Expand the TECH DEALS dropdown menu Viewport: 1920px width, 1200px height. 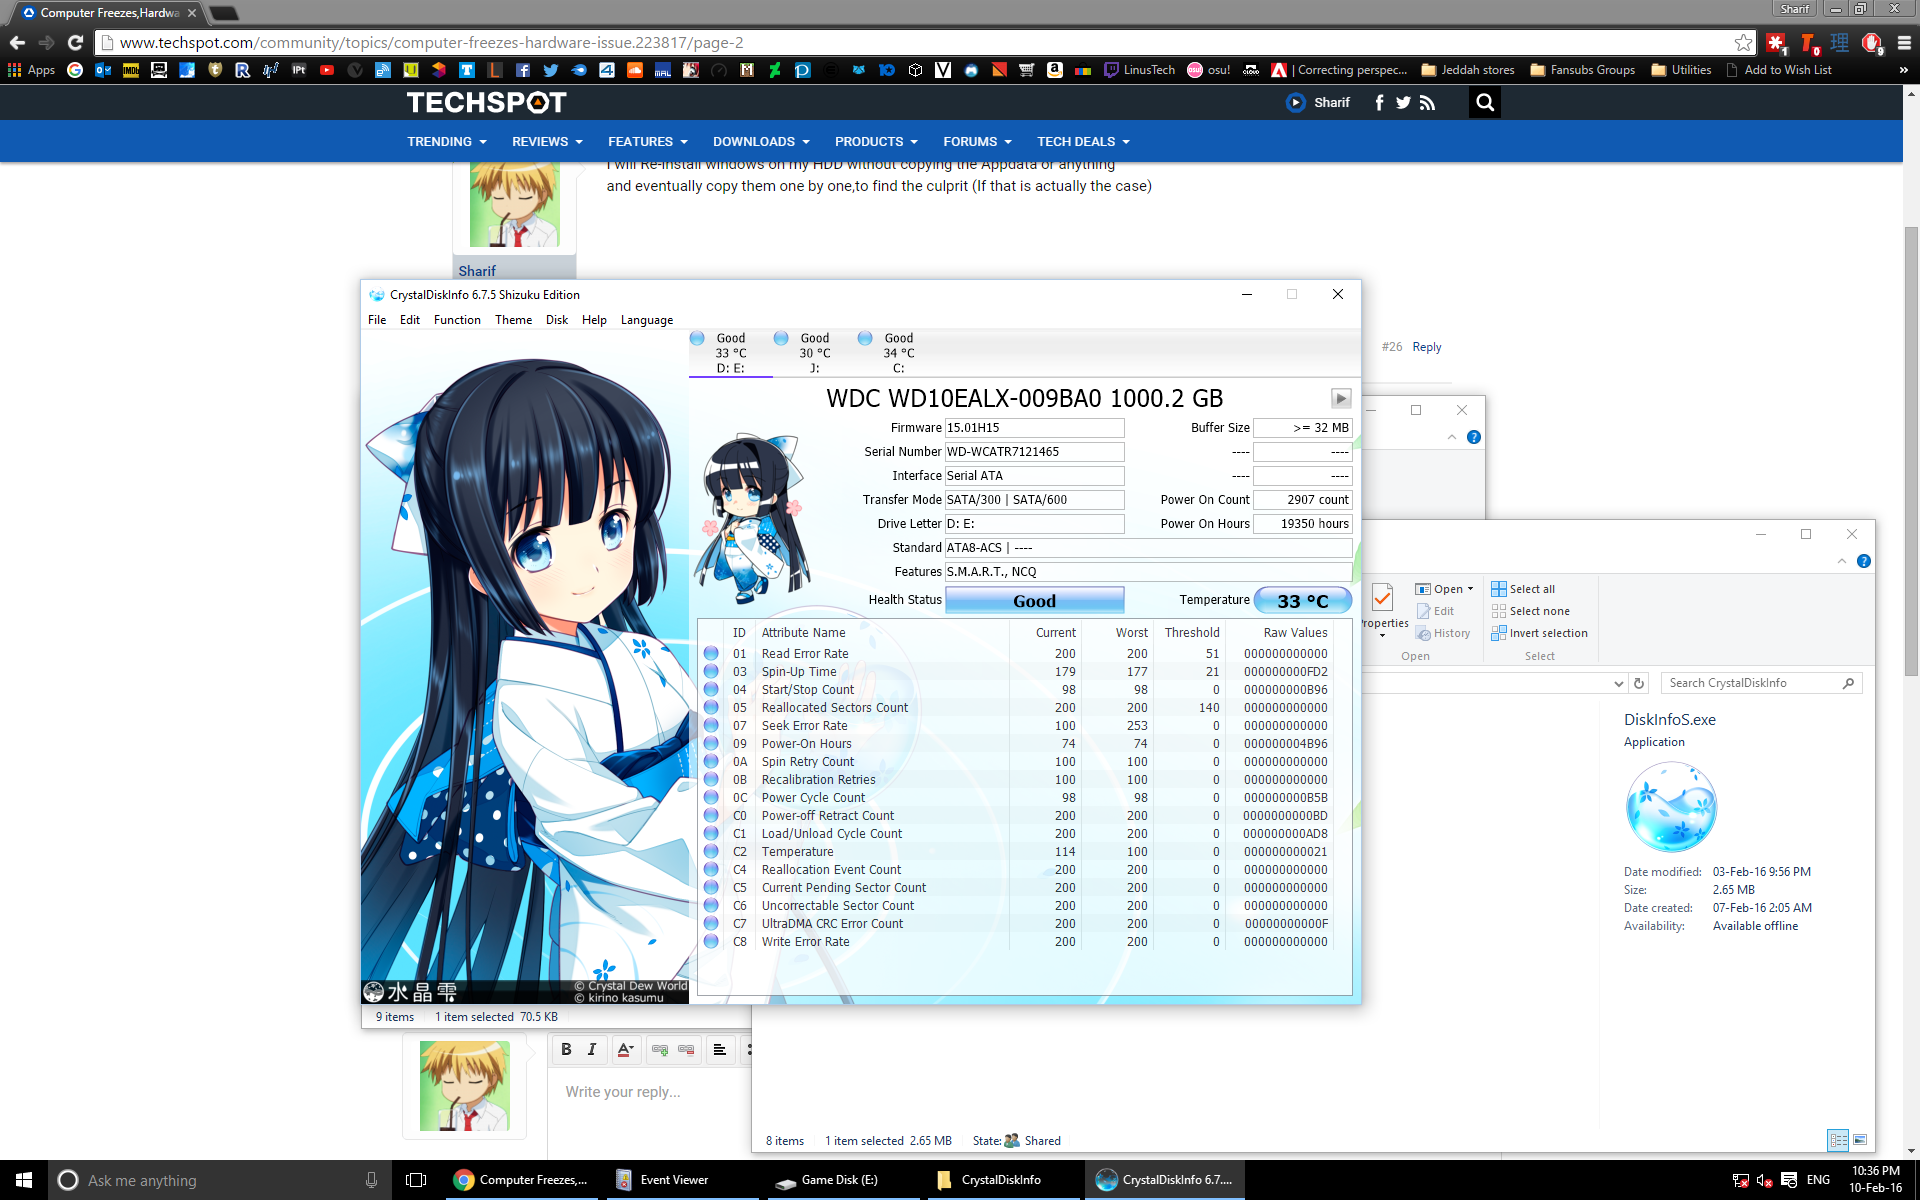coord(1083,142)
